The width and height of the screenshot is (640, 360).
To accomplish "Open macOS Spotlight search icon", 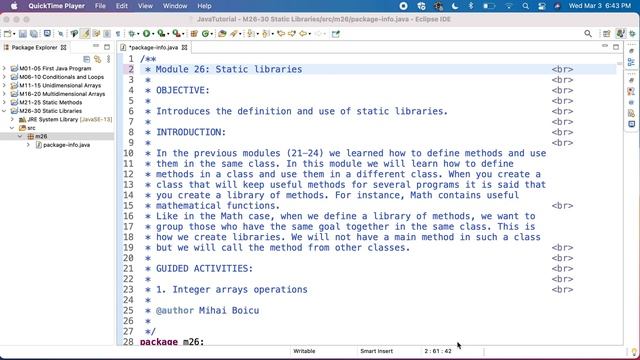I will 525,6.
